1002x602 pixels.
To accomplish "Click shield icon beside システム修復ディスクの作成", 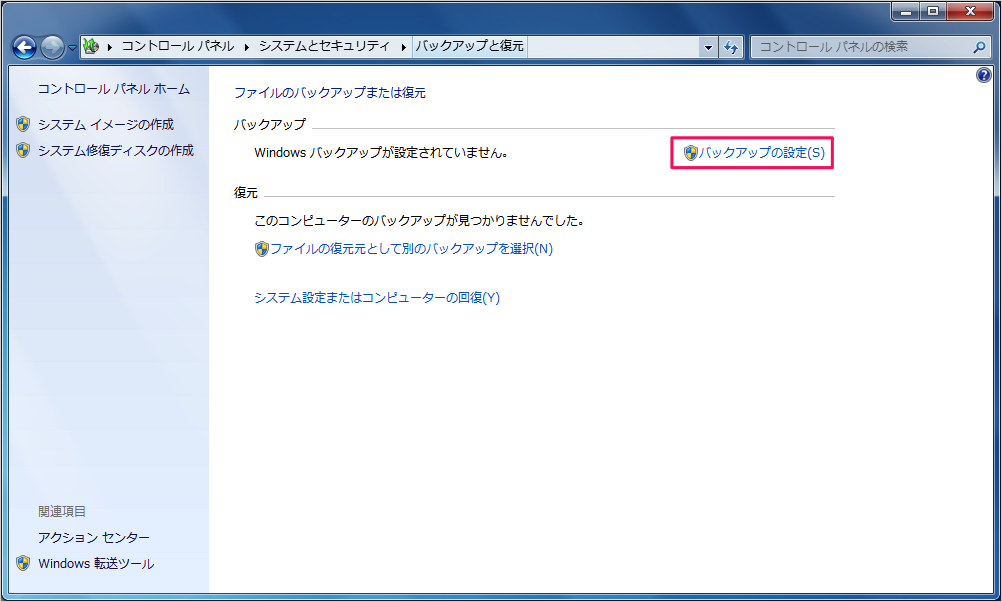I will tap(23, 150).
